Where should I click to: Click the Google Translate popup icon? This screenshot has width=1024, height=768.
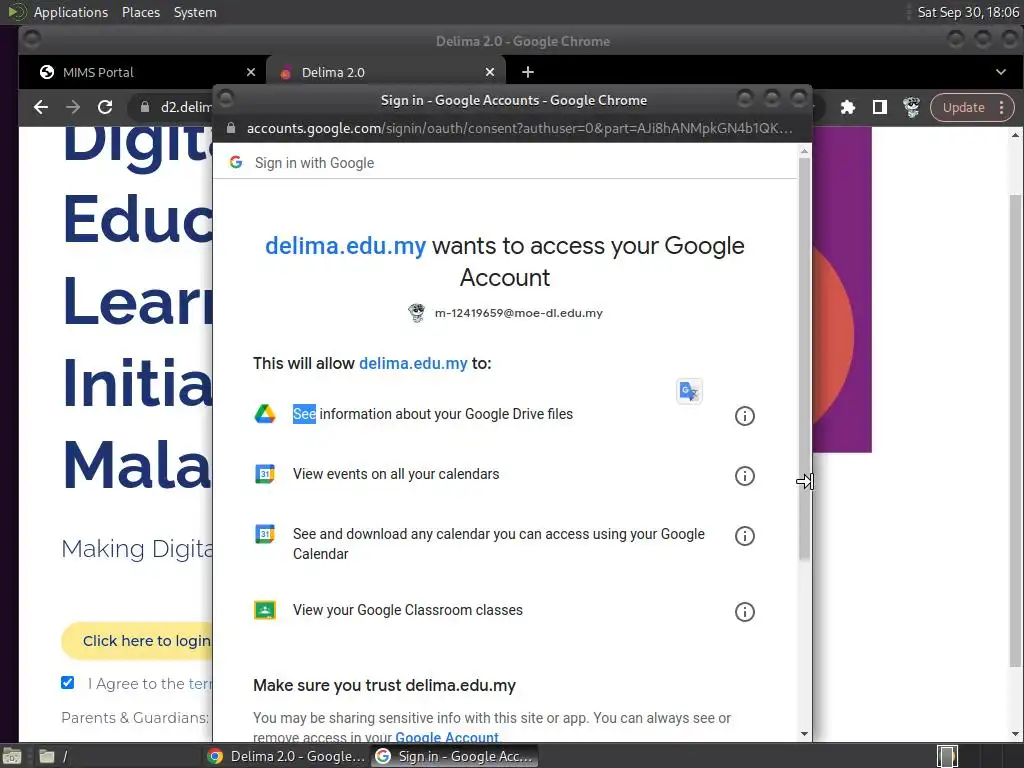(689, 391)
